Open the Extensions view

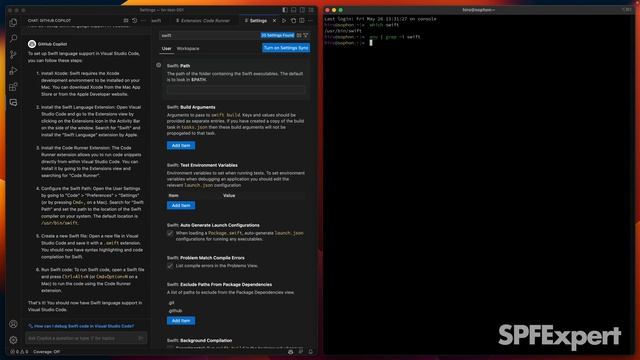point(13,87)
